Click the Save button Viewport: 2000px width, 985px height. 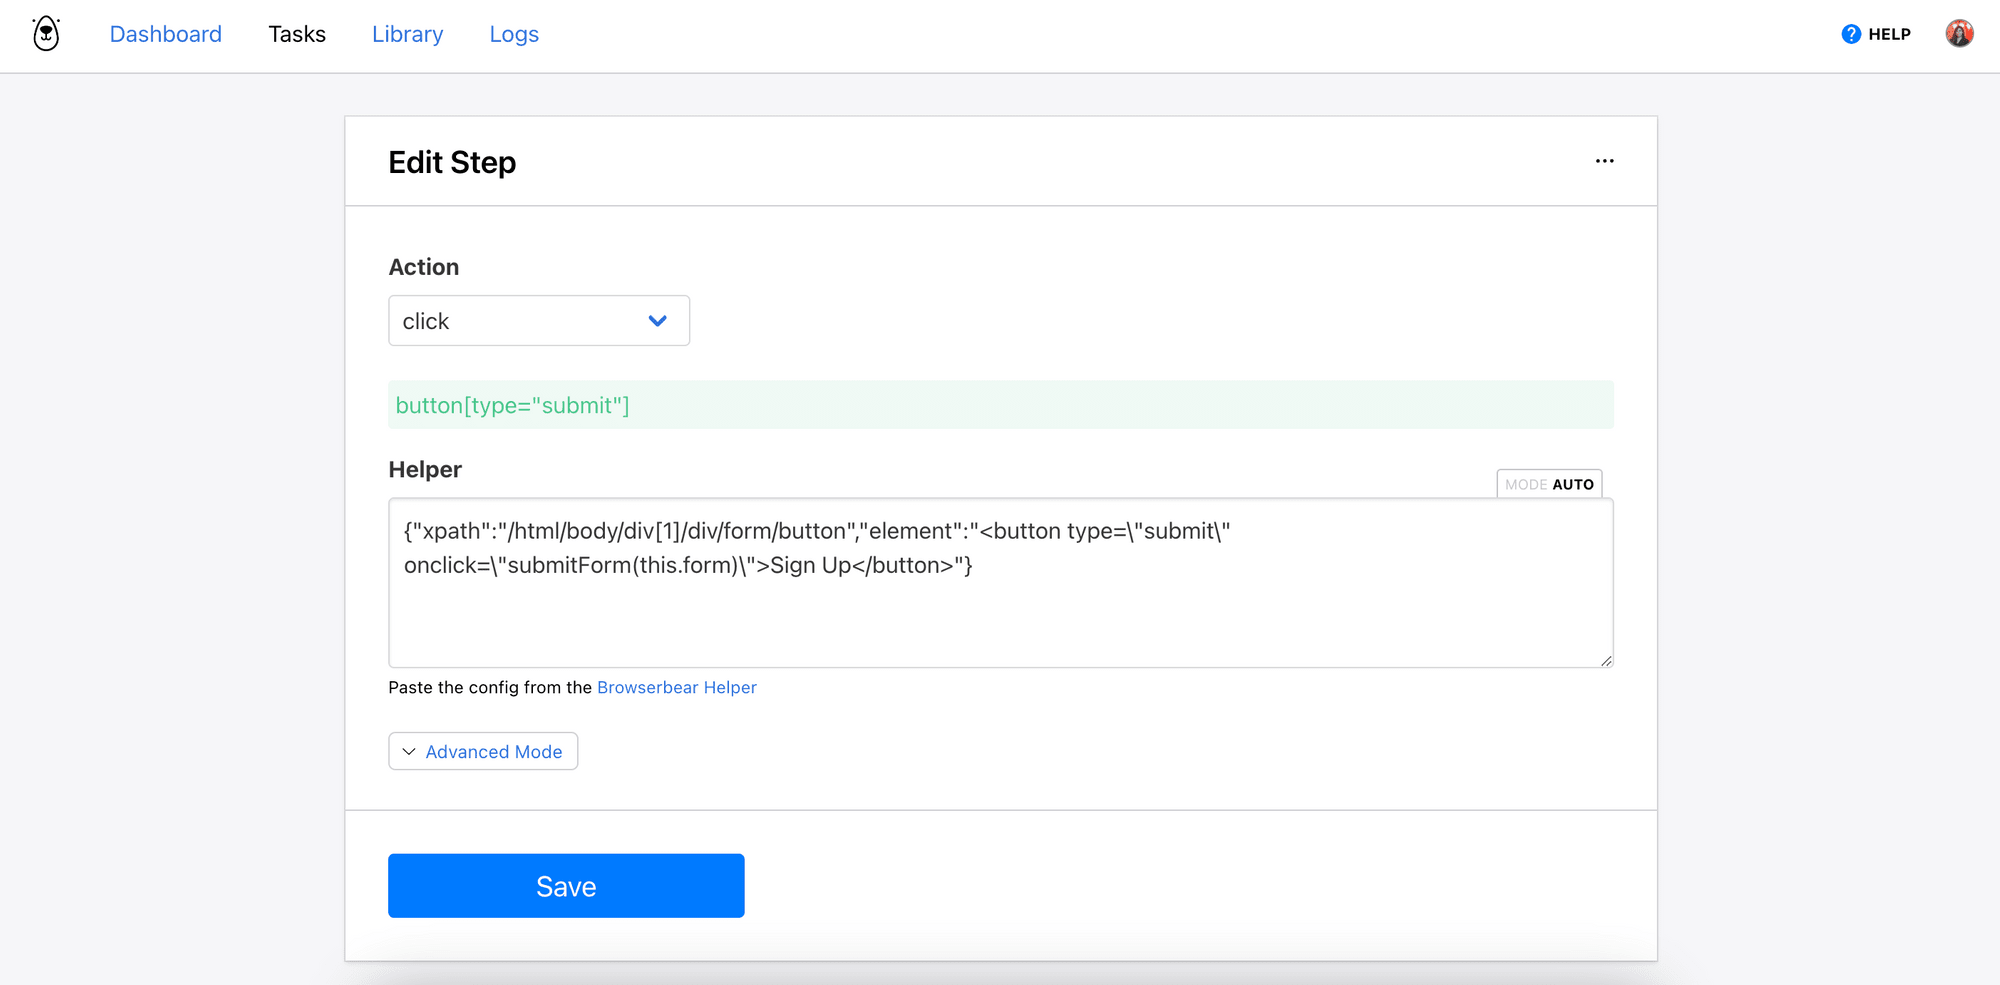[566, 885]
